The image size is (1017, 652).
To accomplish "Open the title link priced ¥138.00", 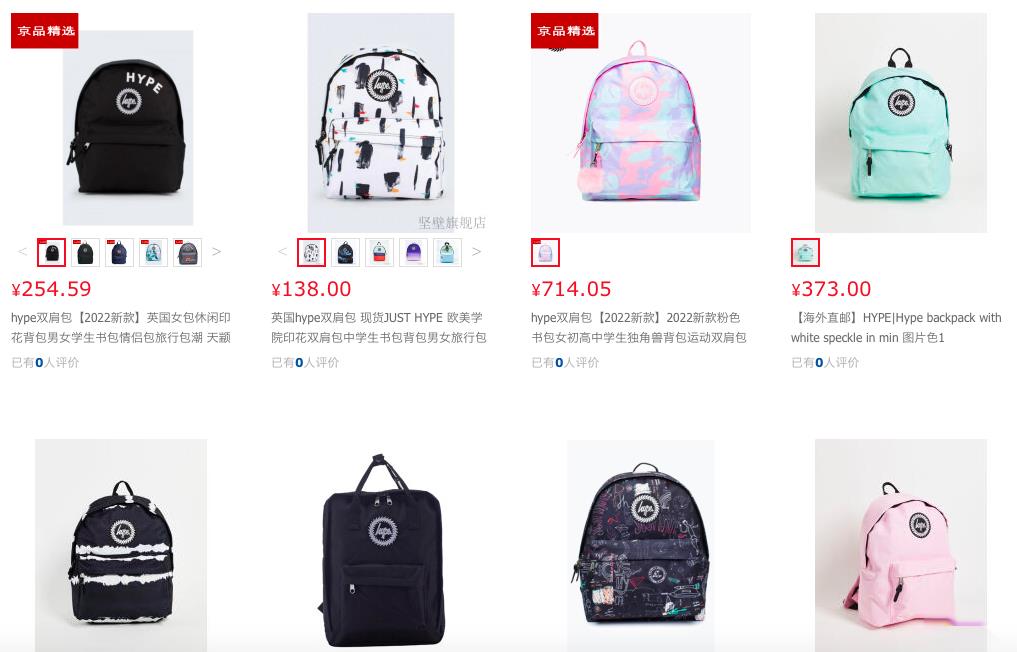I will click(379, 328).
